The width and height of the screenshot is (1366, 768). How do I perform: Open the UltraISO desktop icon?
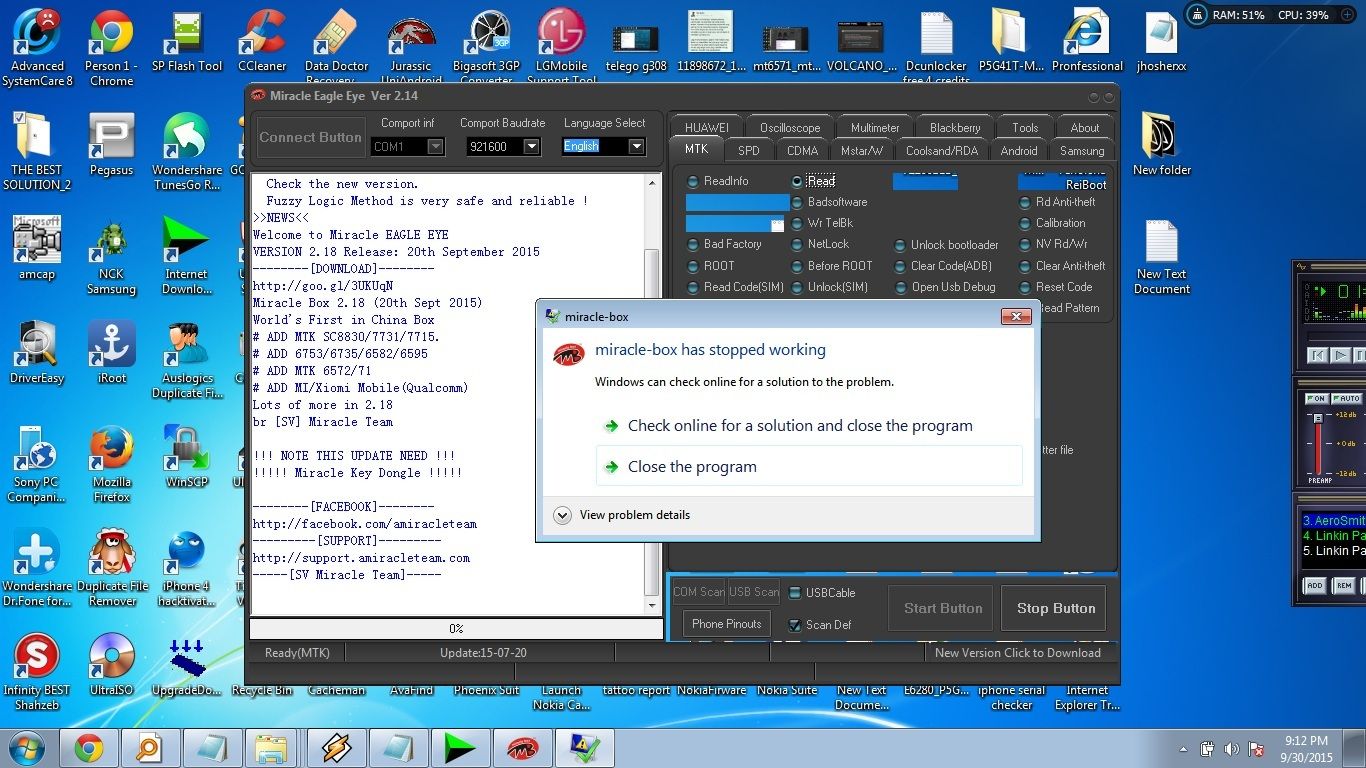click(x=111, y=659)
